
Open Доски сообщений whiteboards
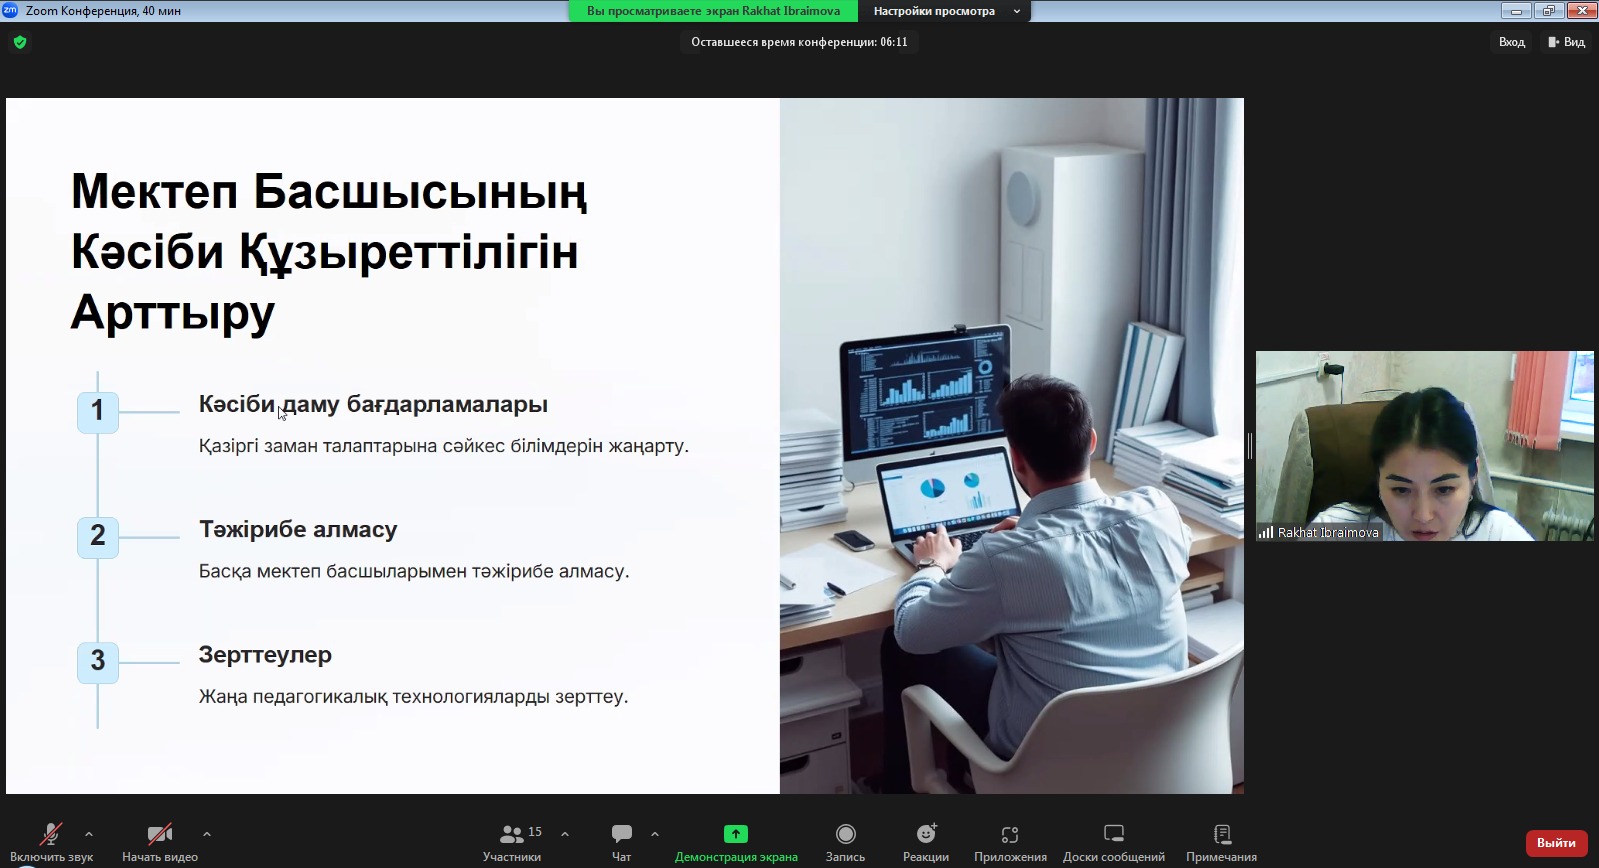(1114, 842)
